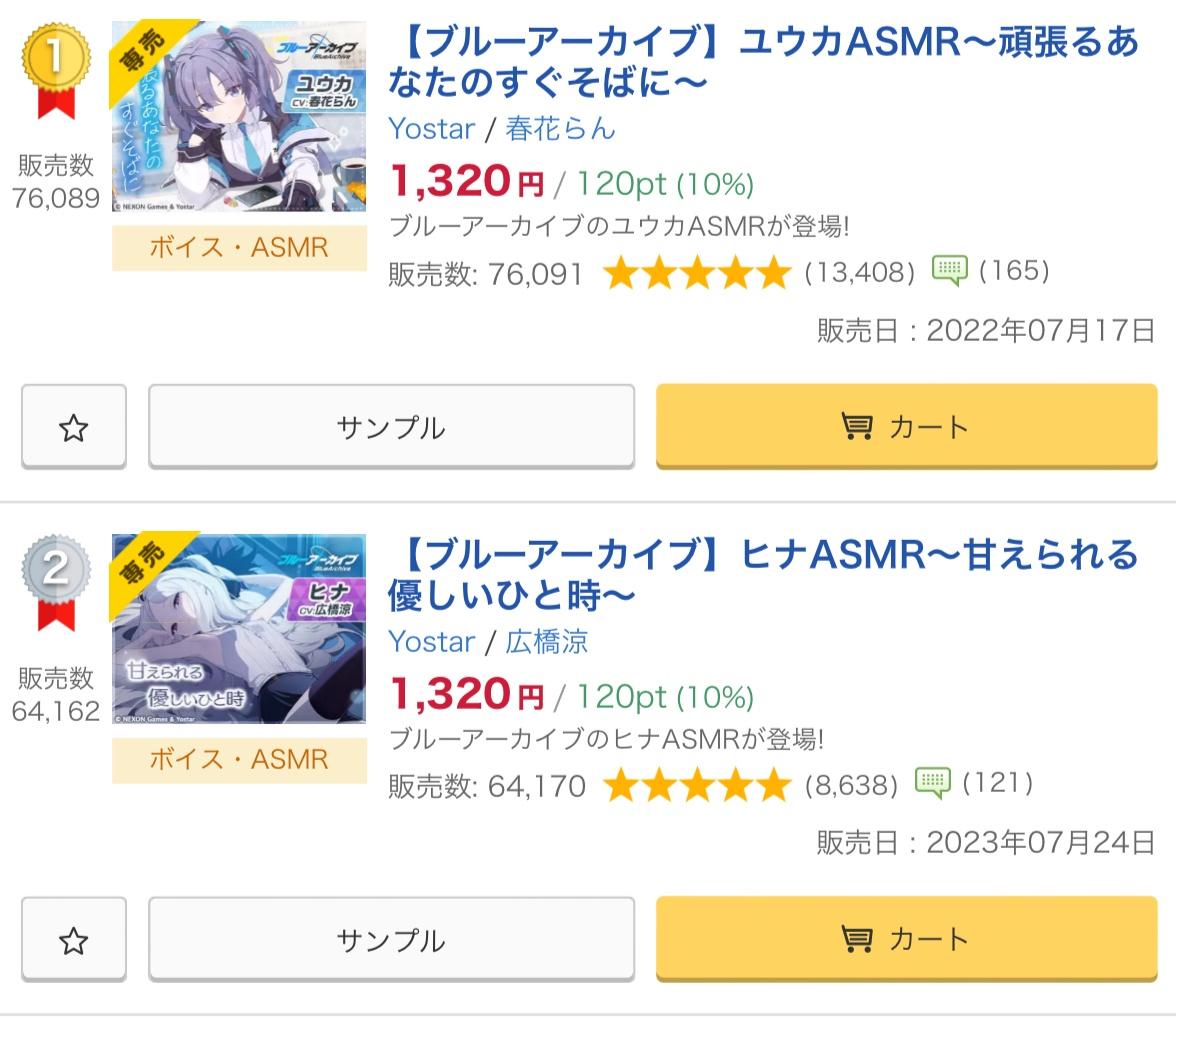Open voice actor 春花らん link
Image resolution: width=1179 pixels, height=1041 pixels.
point(560,129)
